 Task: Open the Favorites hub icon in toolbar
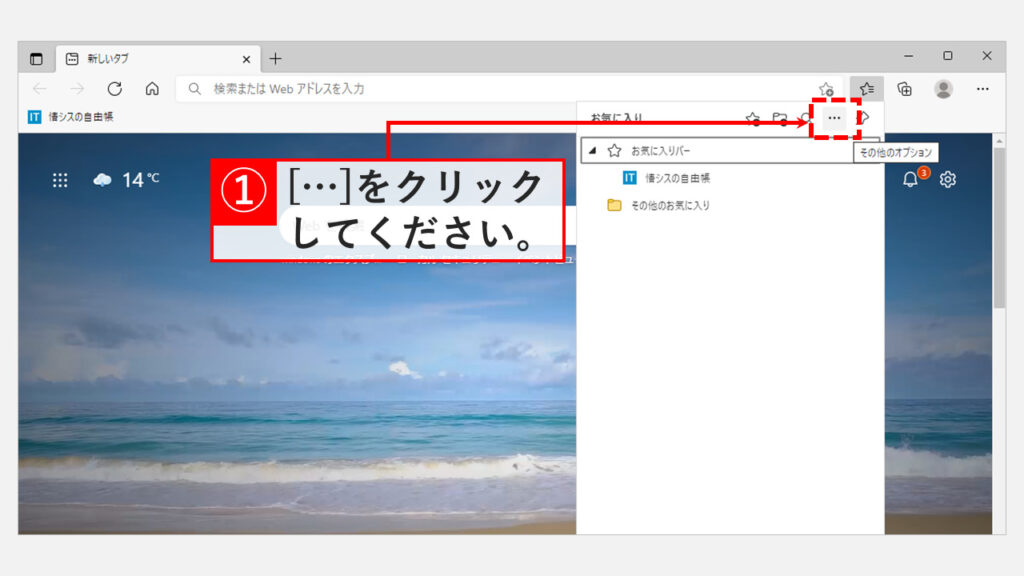coord(867,89)
